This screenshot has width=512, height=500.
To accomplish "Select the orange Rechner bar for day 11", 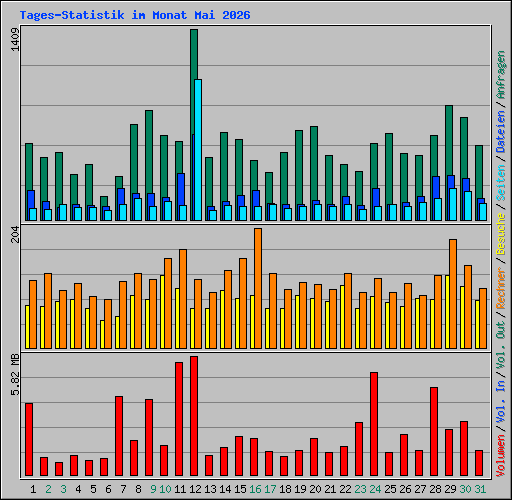I will click(x=183, y=299).
